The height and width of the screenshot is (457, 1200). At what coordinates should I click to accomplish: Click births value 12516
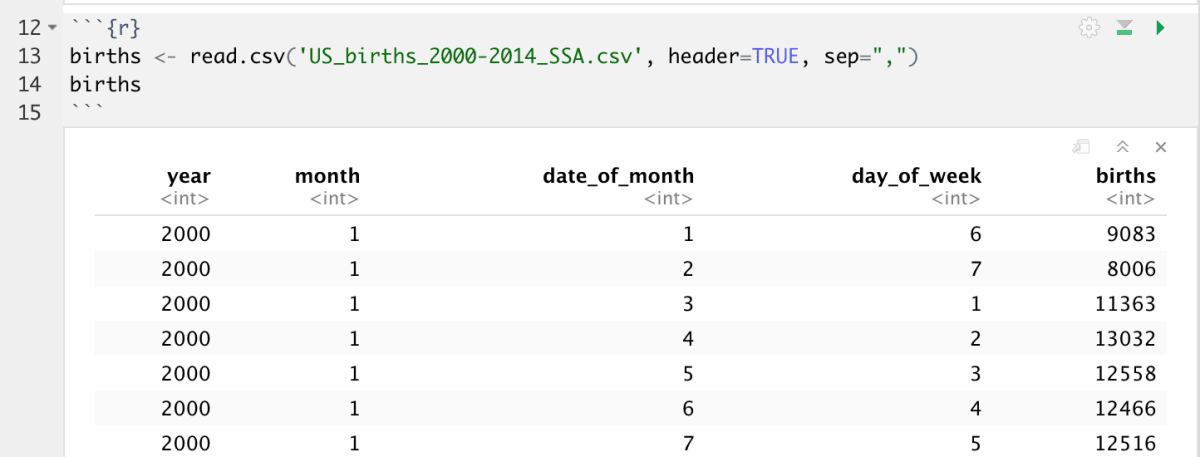(1126, 443)
